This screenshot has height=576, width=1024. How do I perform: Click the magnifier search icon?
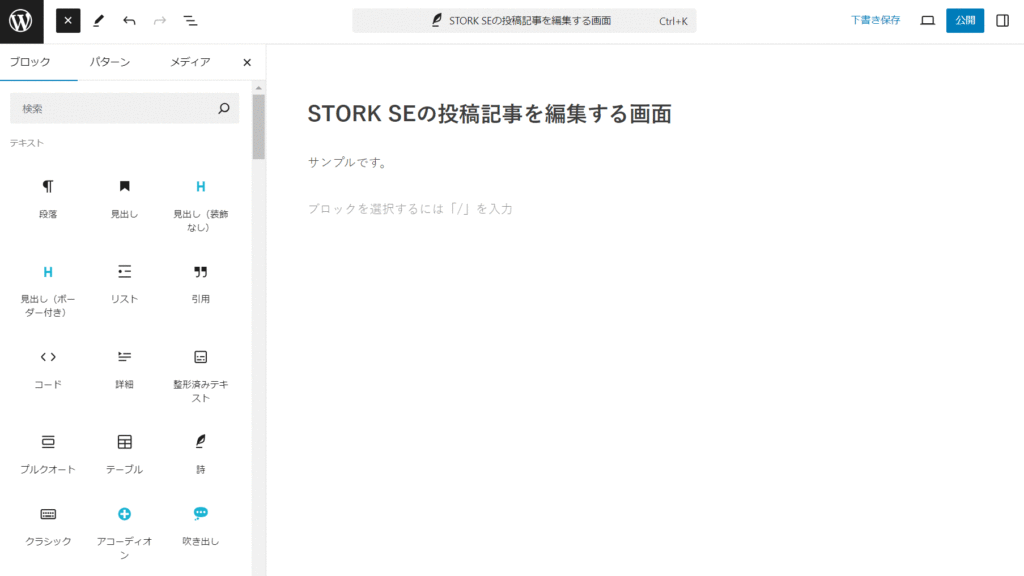pos(224,108)
